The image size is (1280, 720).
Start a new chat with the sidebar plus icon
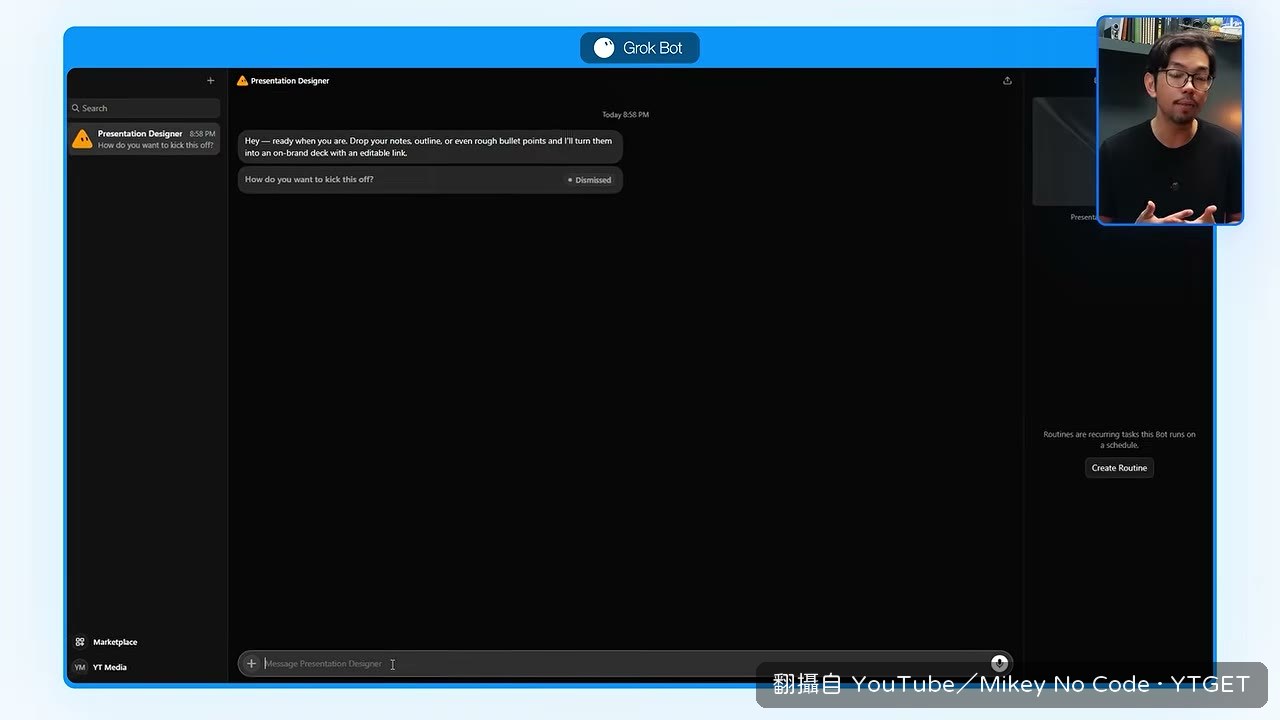coord(210,81)
